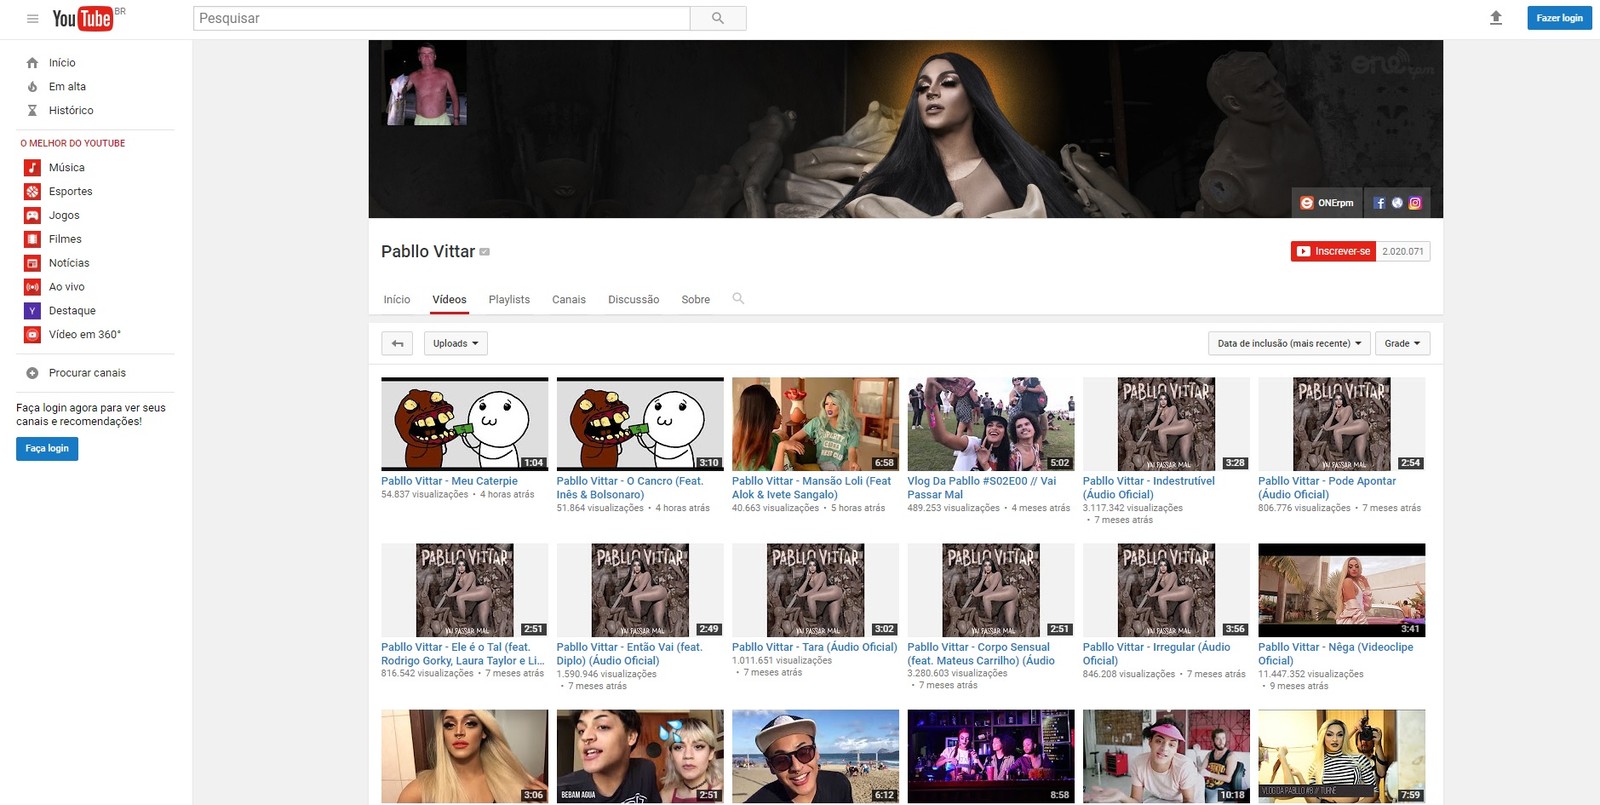
Task: Open the Tara (Áudio Oficial) video title
Action: click(x=814, y=647)
